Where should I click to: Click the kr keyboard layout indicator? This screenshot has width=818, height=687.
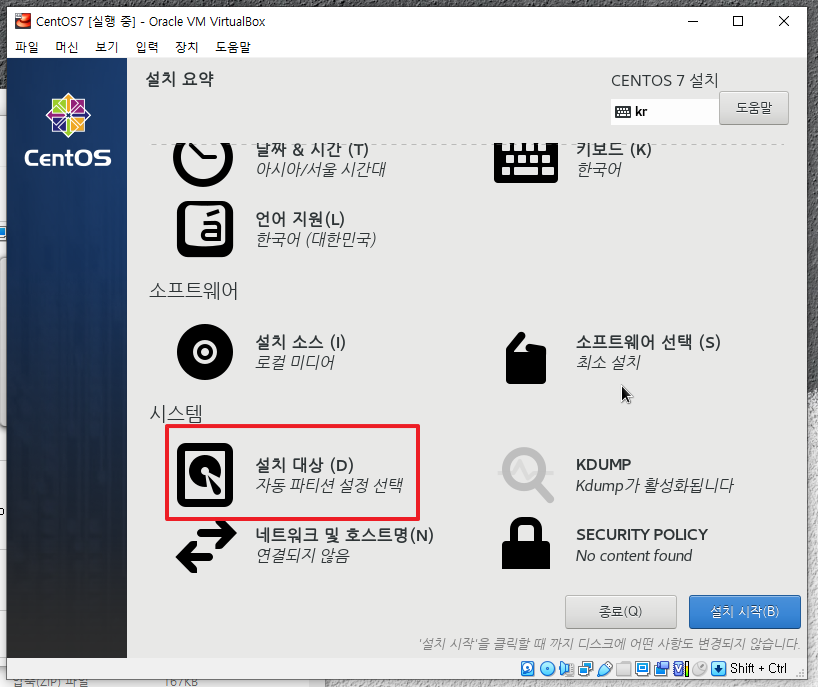pyautogui.click(x=665, y=112)
